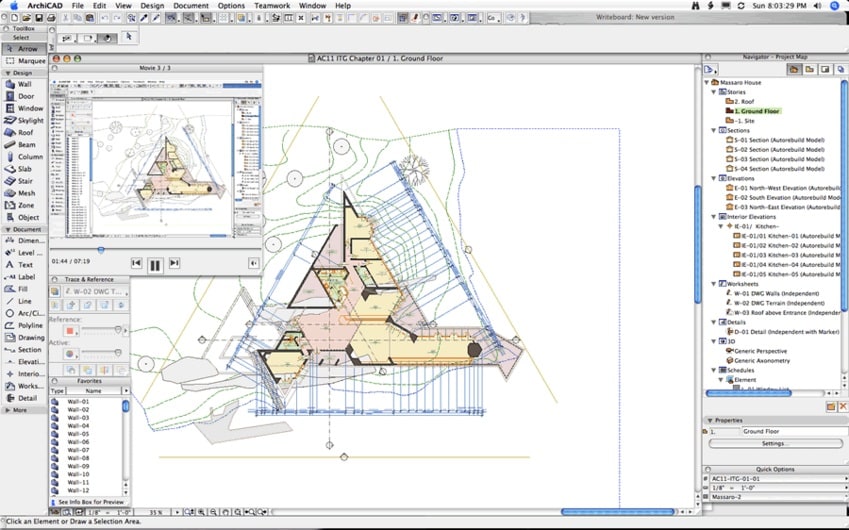Image resolution: width=849 pixels, height=530 pixels.
Task: Select the Label tool
Action: point(24,277)
